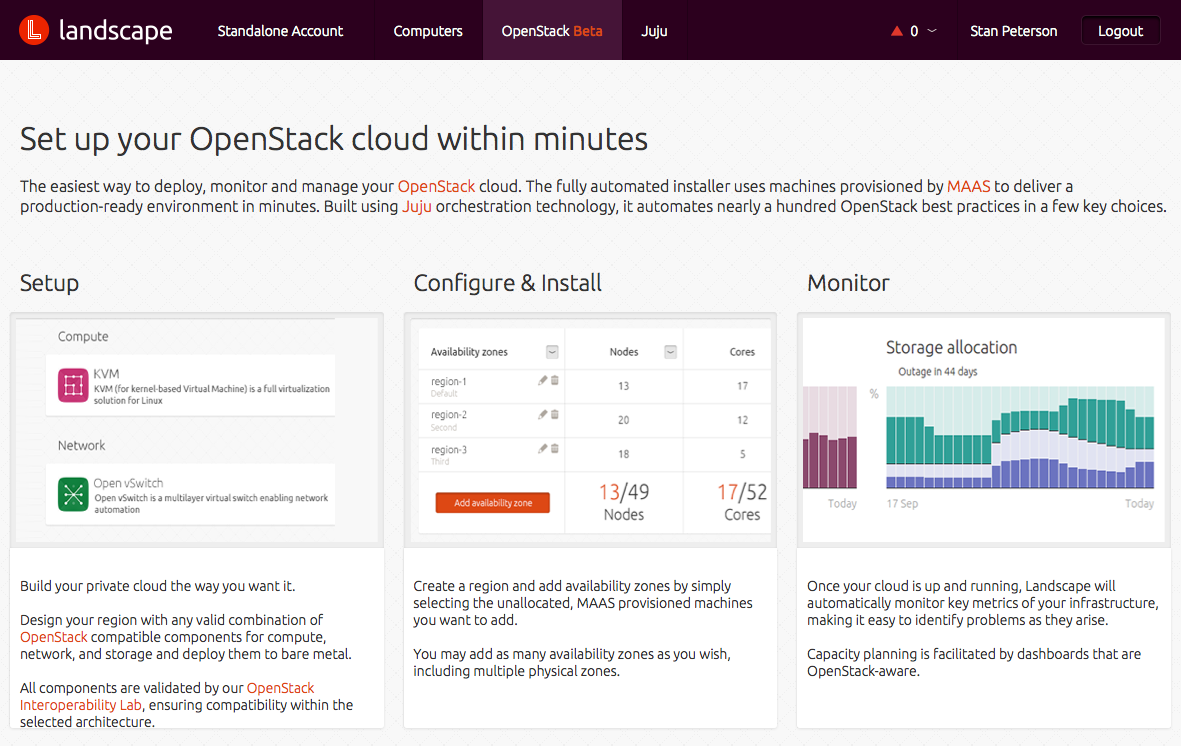Screen dimensions: 1181x746
Task: Delete region-1 using the trash icon
Action: coord(555,380)
